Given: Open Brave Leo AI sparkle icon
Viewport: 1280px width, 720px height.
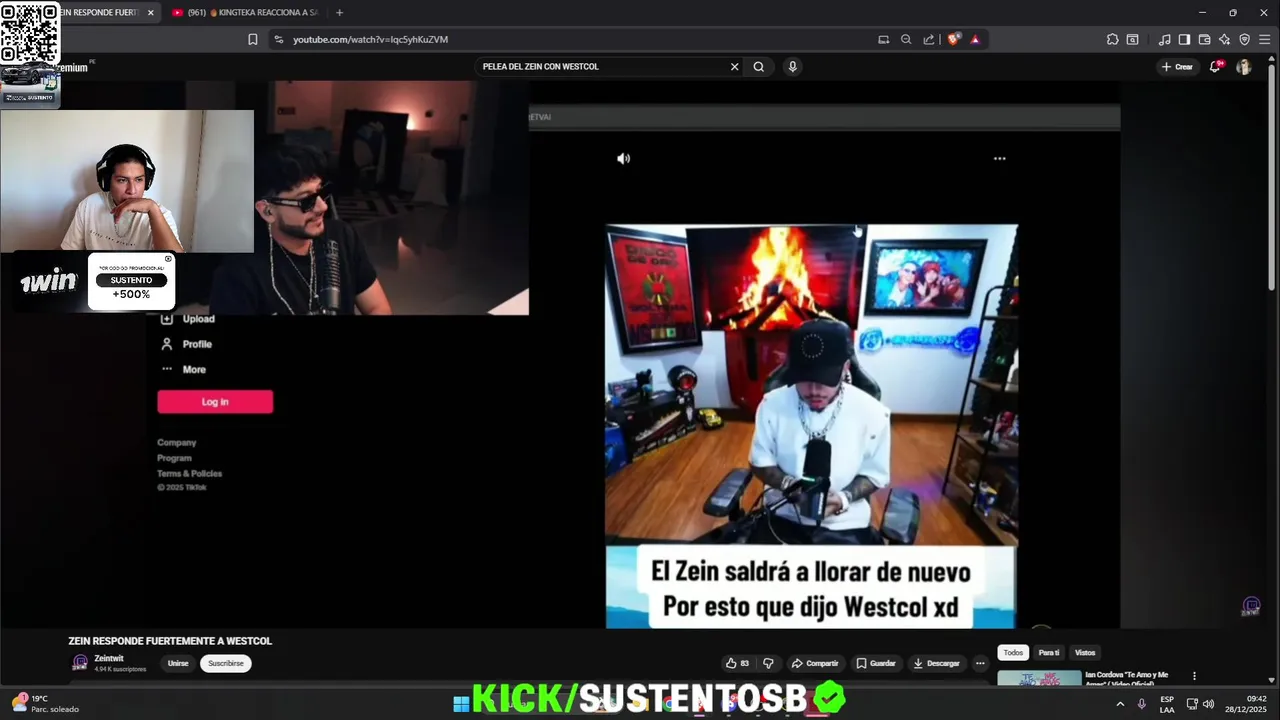Looking at the screenshot, I should [x=1224, y=39].
